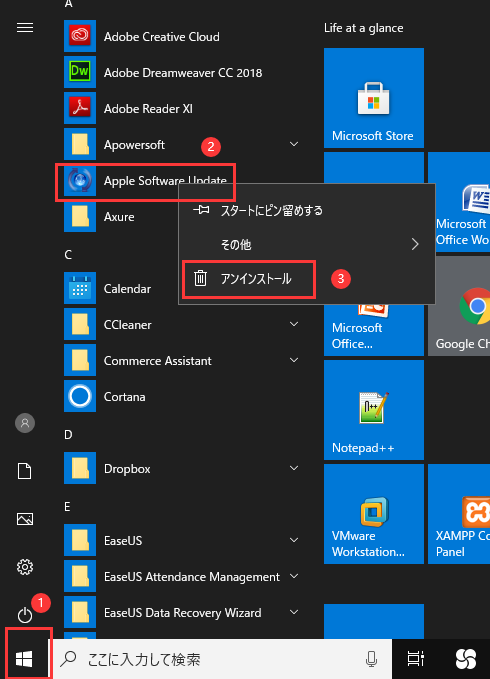Viewport: 490px width, 679px height.
Task: Expand EaseUS Attendance Management chevron
Action: click(x=294, y=576)
